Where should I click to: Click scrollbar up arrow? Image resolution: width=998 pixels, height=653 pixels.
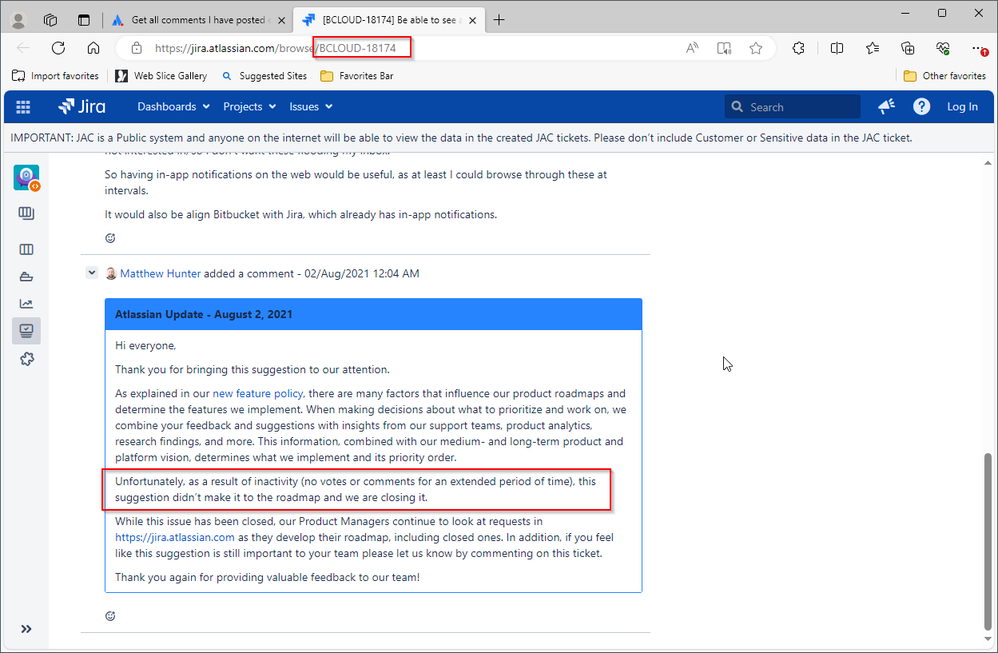click(x=988, y=163)
